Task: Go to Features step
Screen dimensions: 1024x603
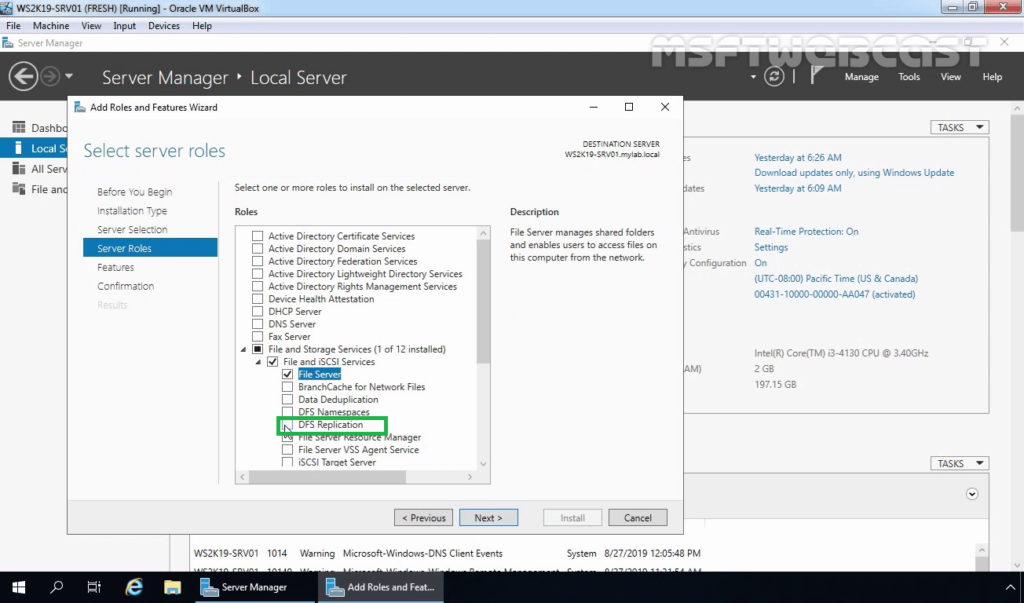Action: coord(116,267)
